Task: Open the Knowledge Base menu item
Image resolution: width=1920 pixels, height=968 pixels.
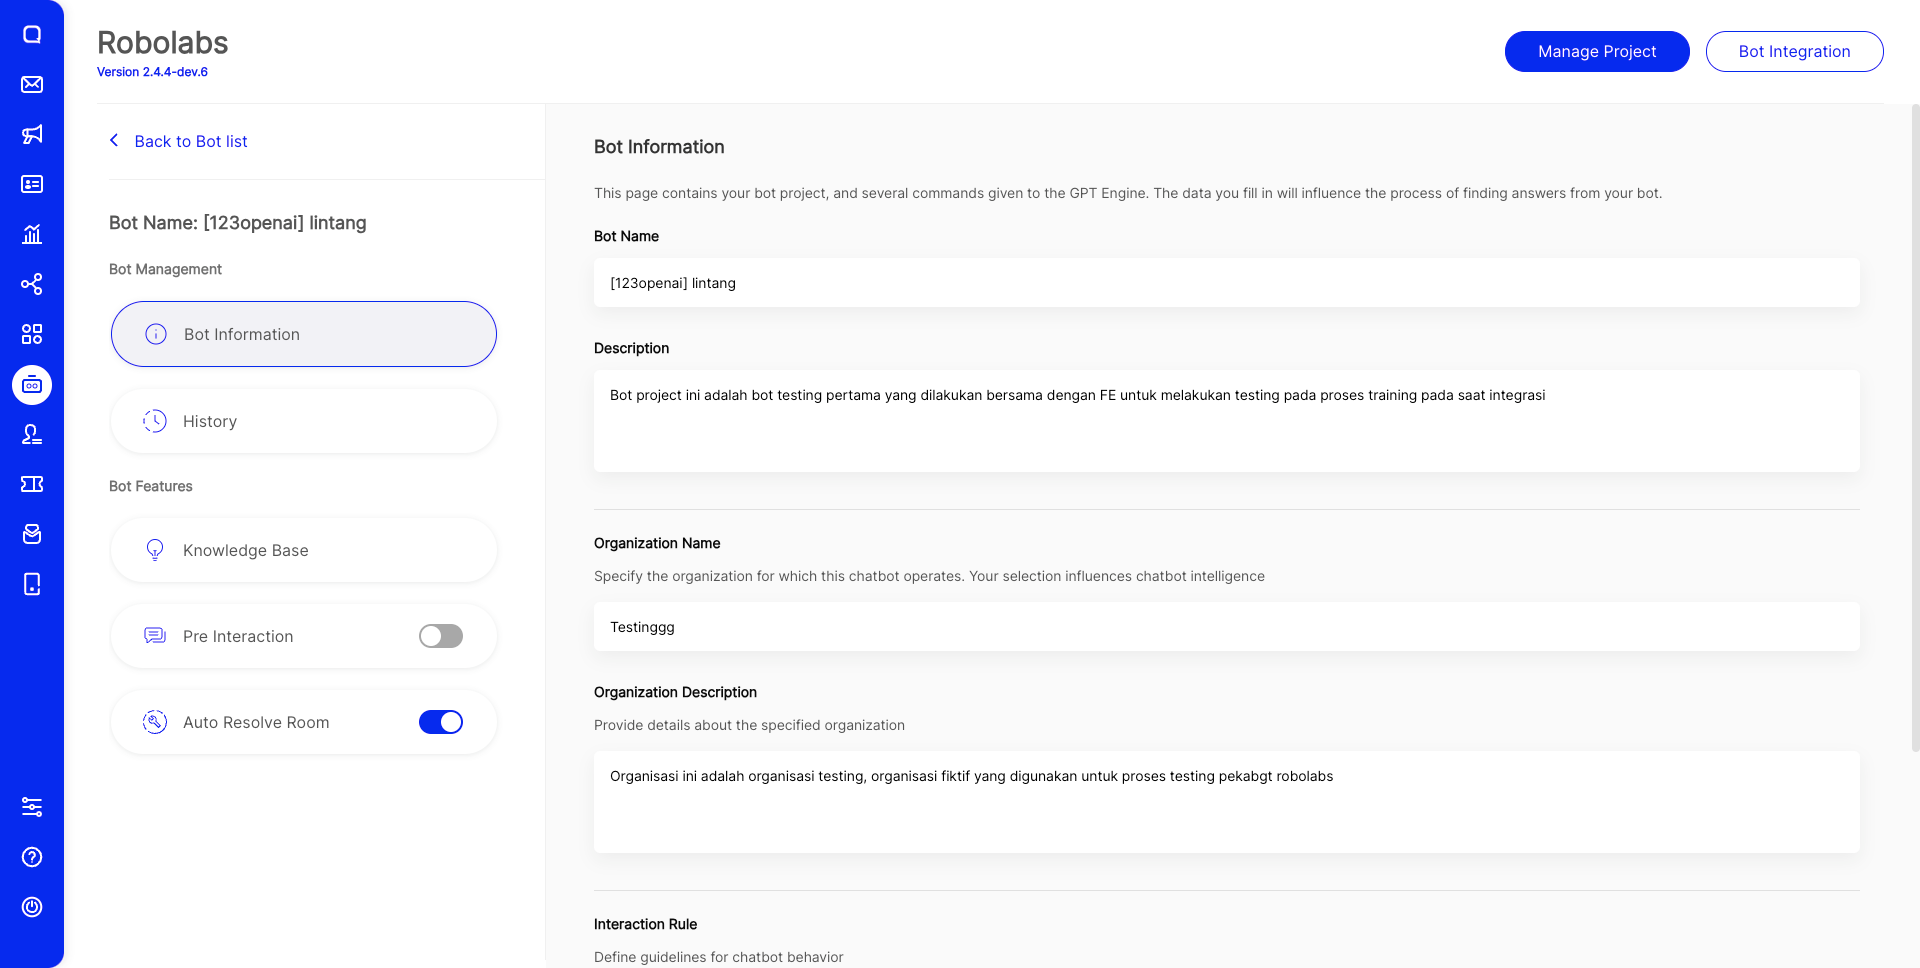Action: (304, 550)
